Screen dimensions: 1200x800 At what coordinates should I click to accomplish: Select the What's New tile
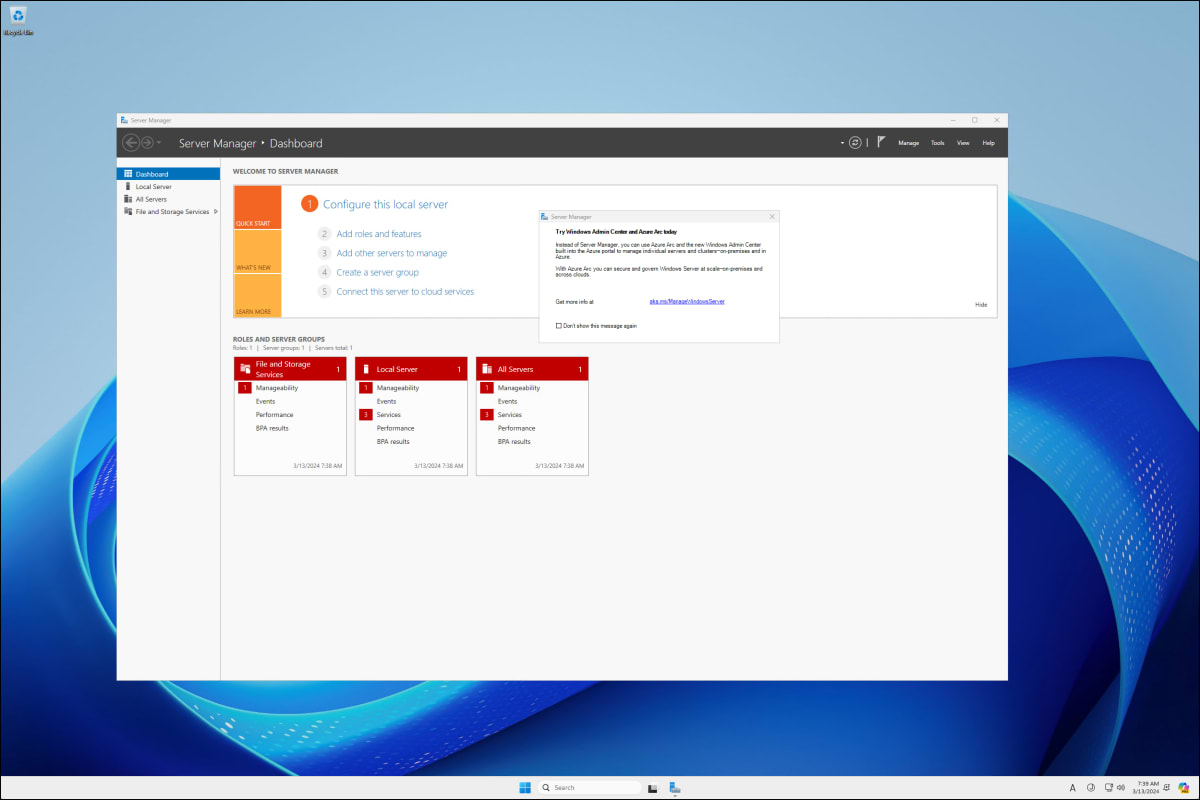pos(258,252)
